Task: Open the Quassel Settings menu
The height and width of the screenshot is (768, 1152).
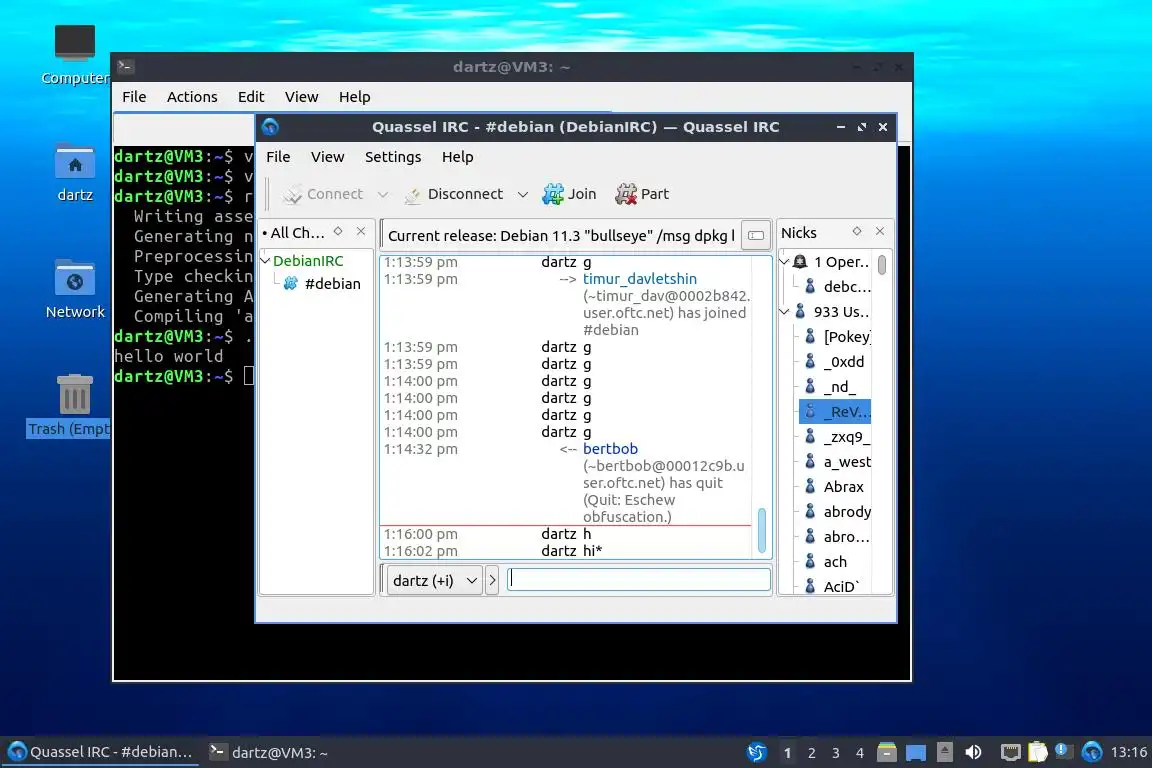Action: click(393, 157)
